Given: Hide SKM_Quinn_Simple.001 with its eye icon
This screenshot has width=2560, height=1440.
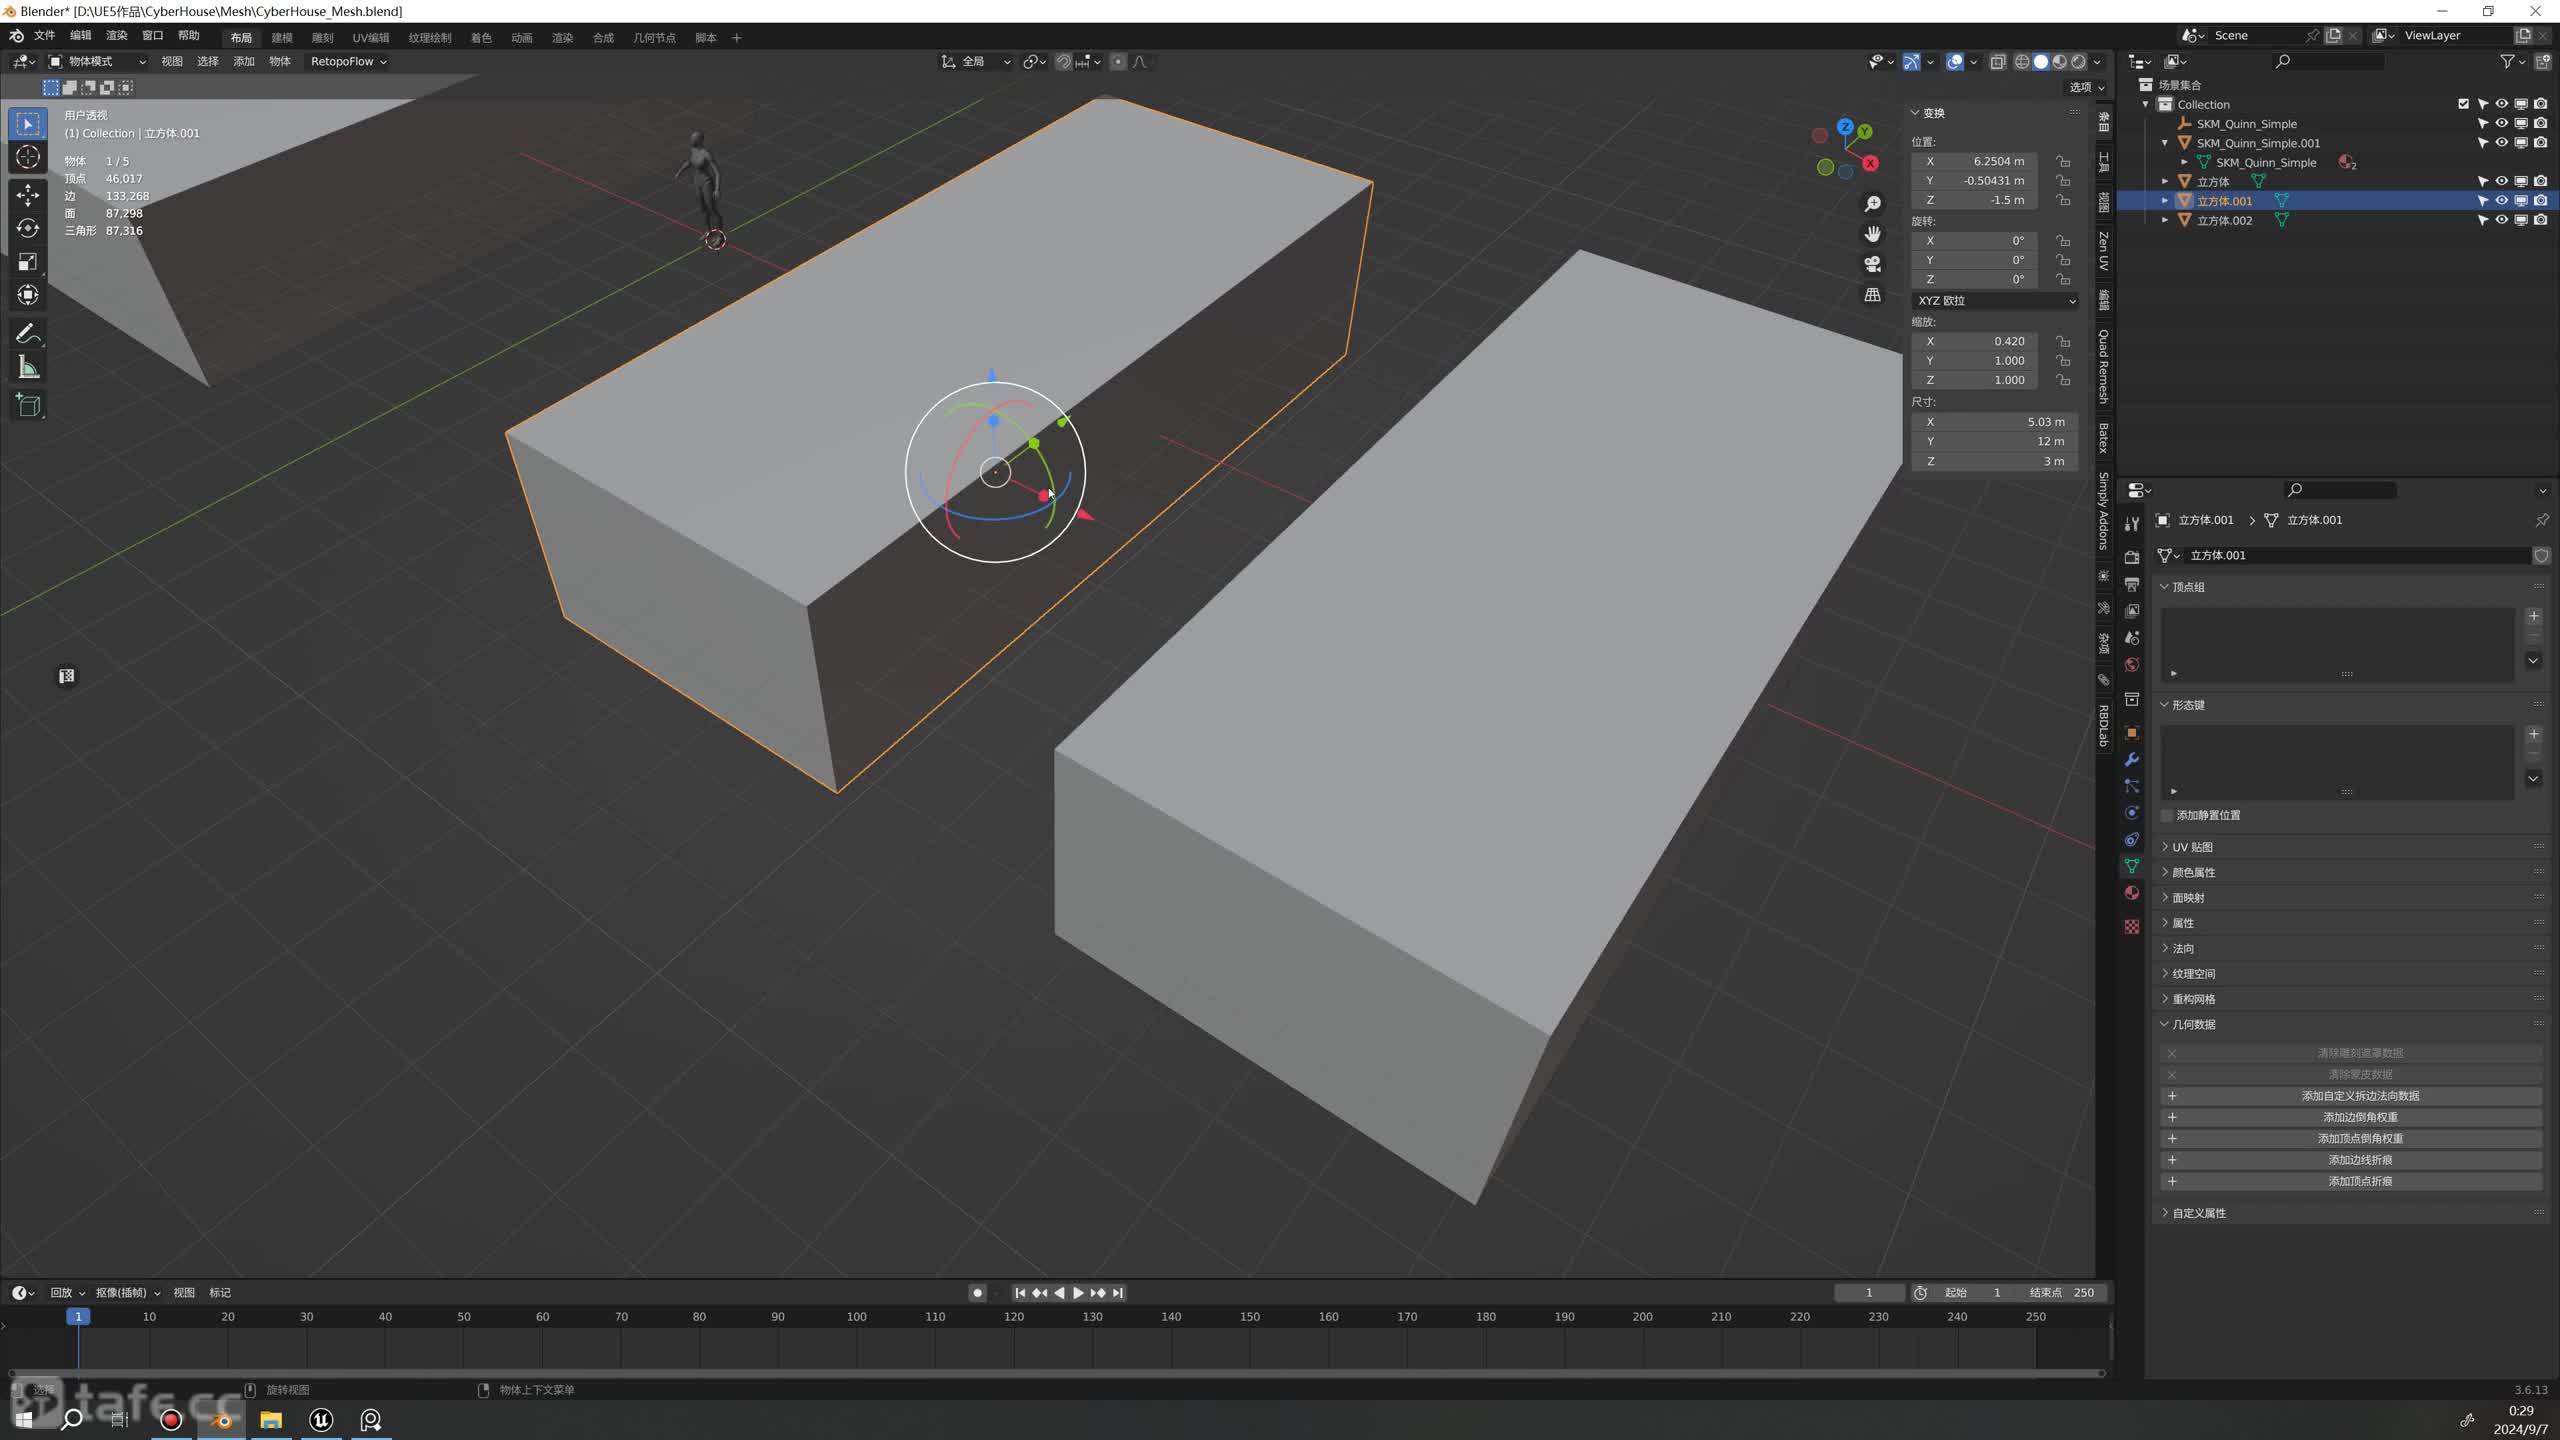Looking at the screenshot, I should 2501,143.
